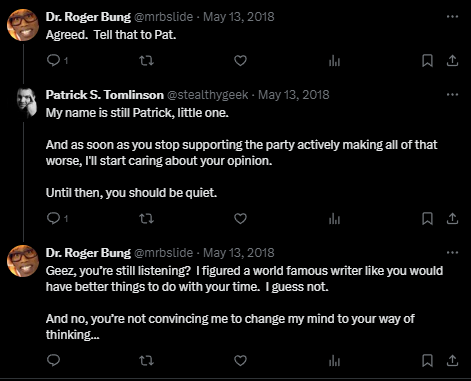Share Patrick S. Tomlinson's tweet
This screenshot has width=471, height=381.
click(452, 219)
